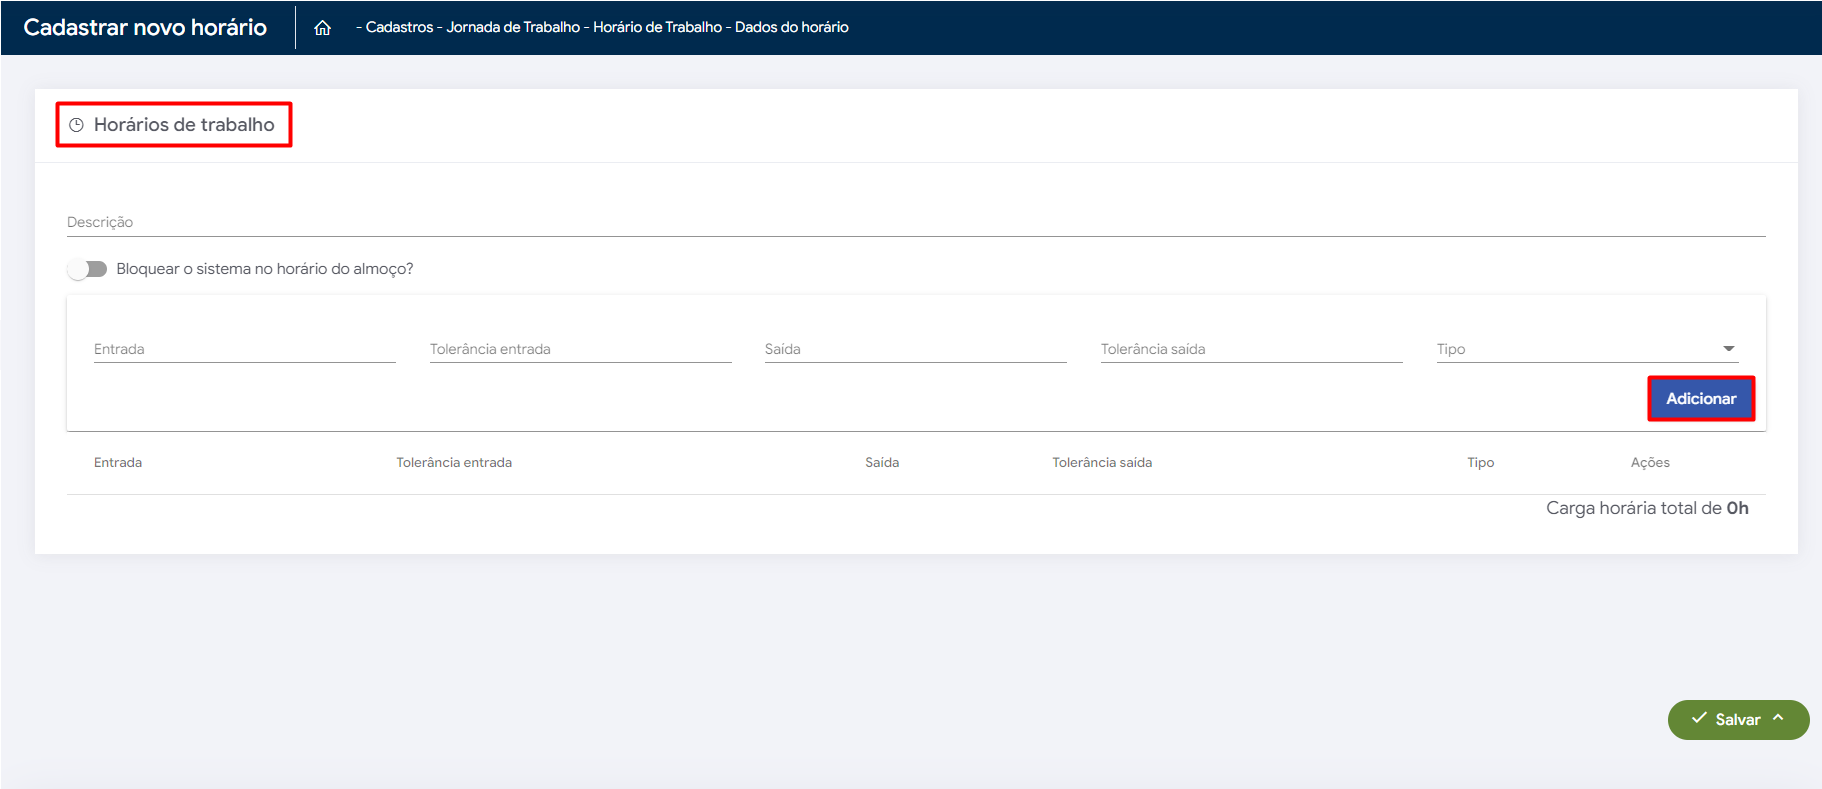Image resolution: width=1822 pixels, height=789 pixels.
Task: Click the Adicionar button
Action: pyautogui.click(x=1701, y=399)
